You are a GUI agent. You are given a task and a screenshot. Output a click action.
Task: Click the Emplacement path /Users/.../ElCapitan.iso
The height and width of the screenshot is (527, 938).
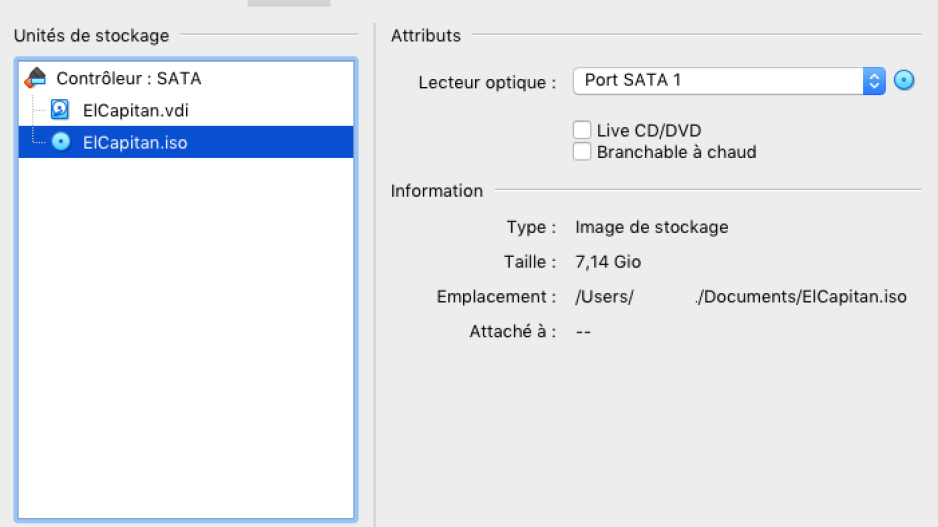pyautogui.click(x=740, y=297)
